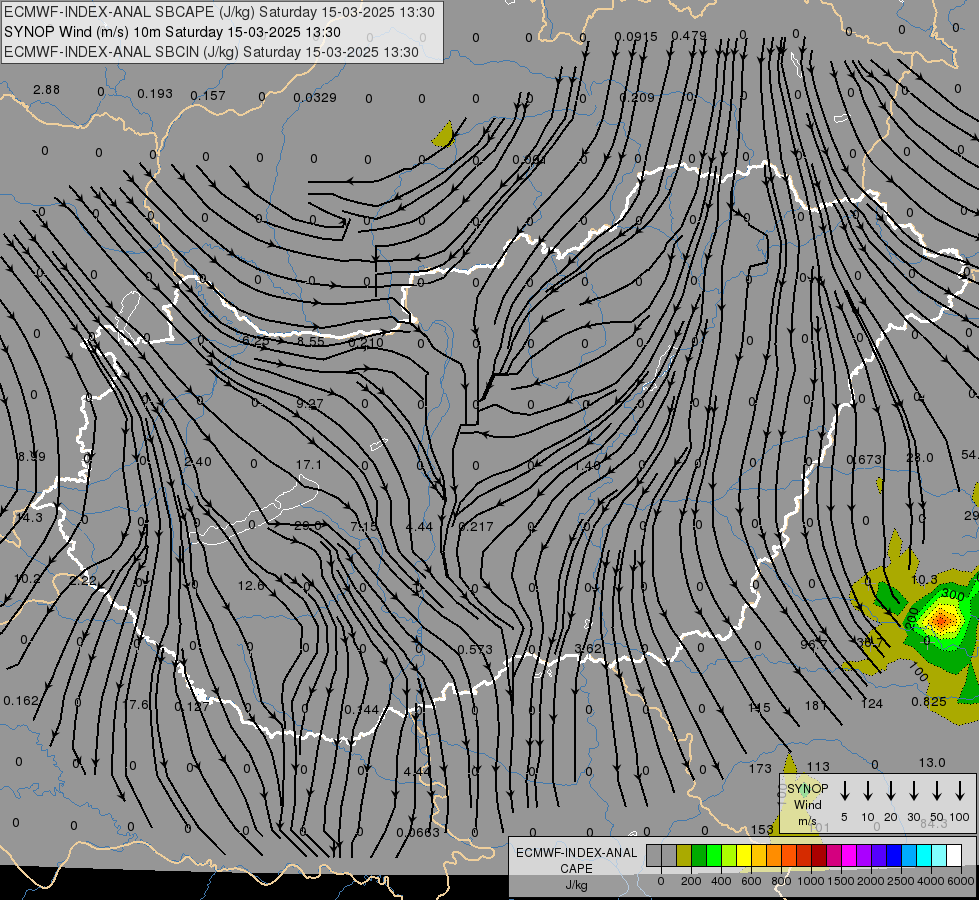Click the wind arrow above the 30 m/s label

(x=914, y=791)
